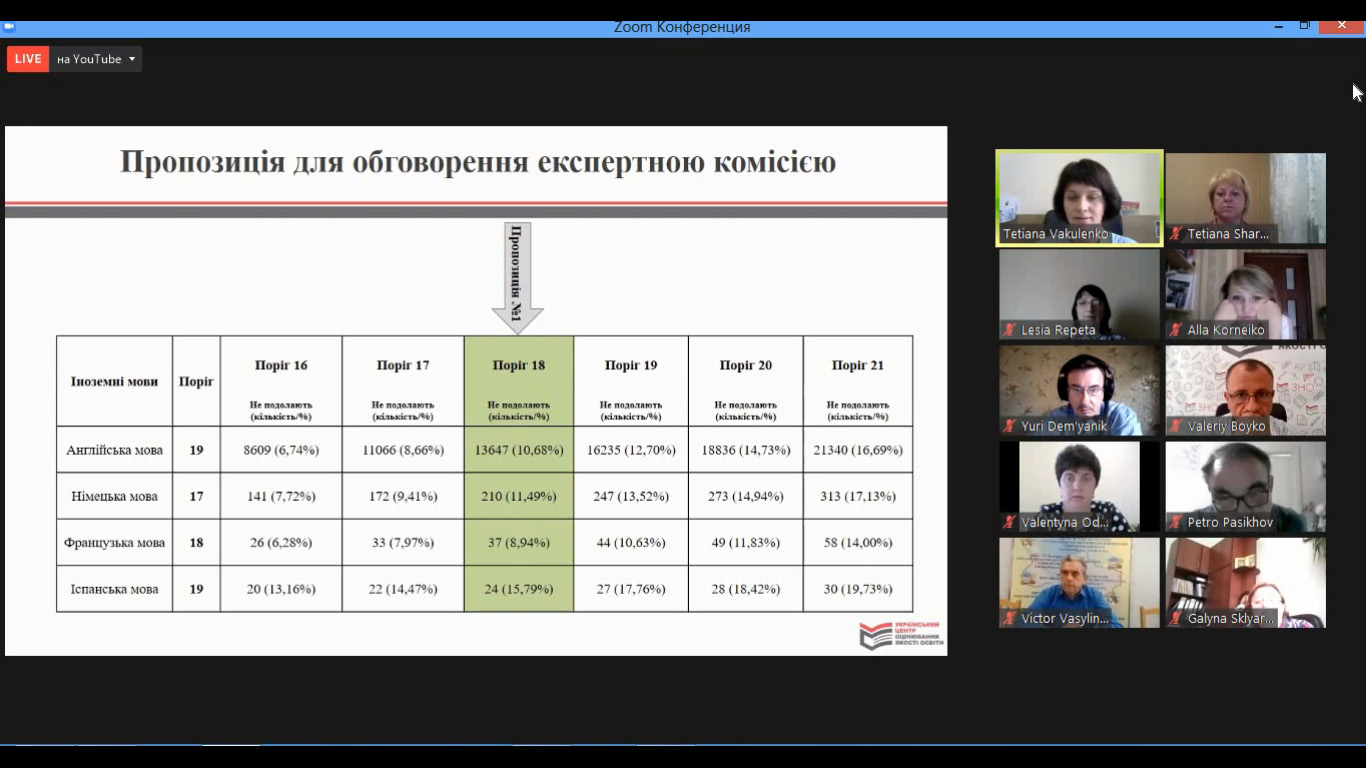This screenshot has width=1366, height=768.
Task: Click the 'Англійська мова' row label
Action: [114, 450]
